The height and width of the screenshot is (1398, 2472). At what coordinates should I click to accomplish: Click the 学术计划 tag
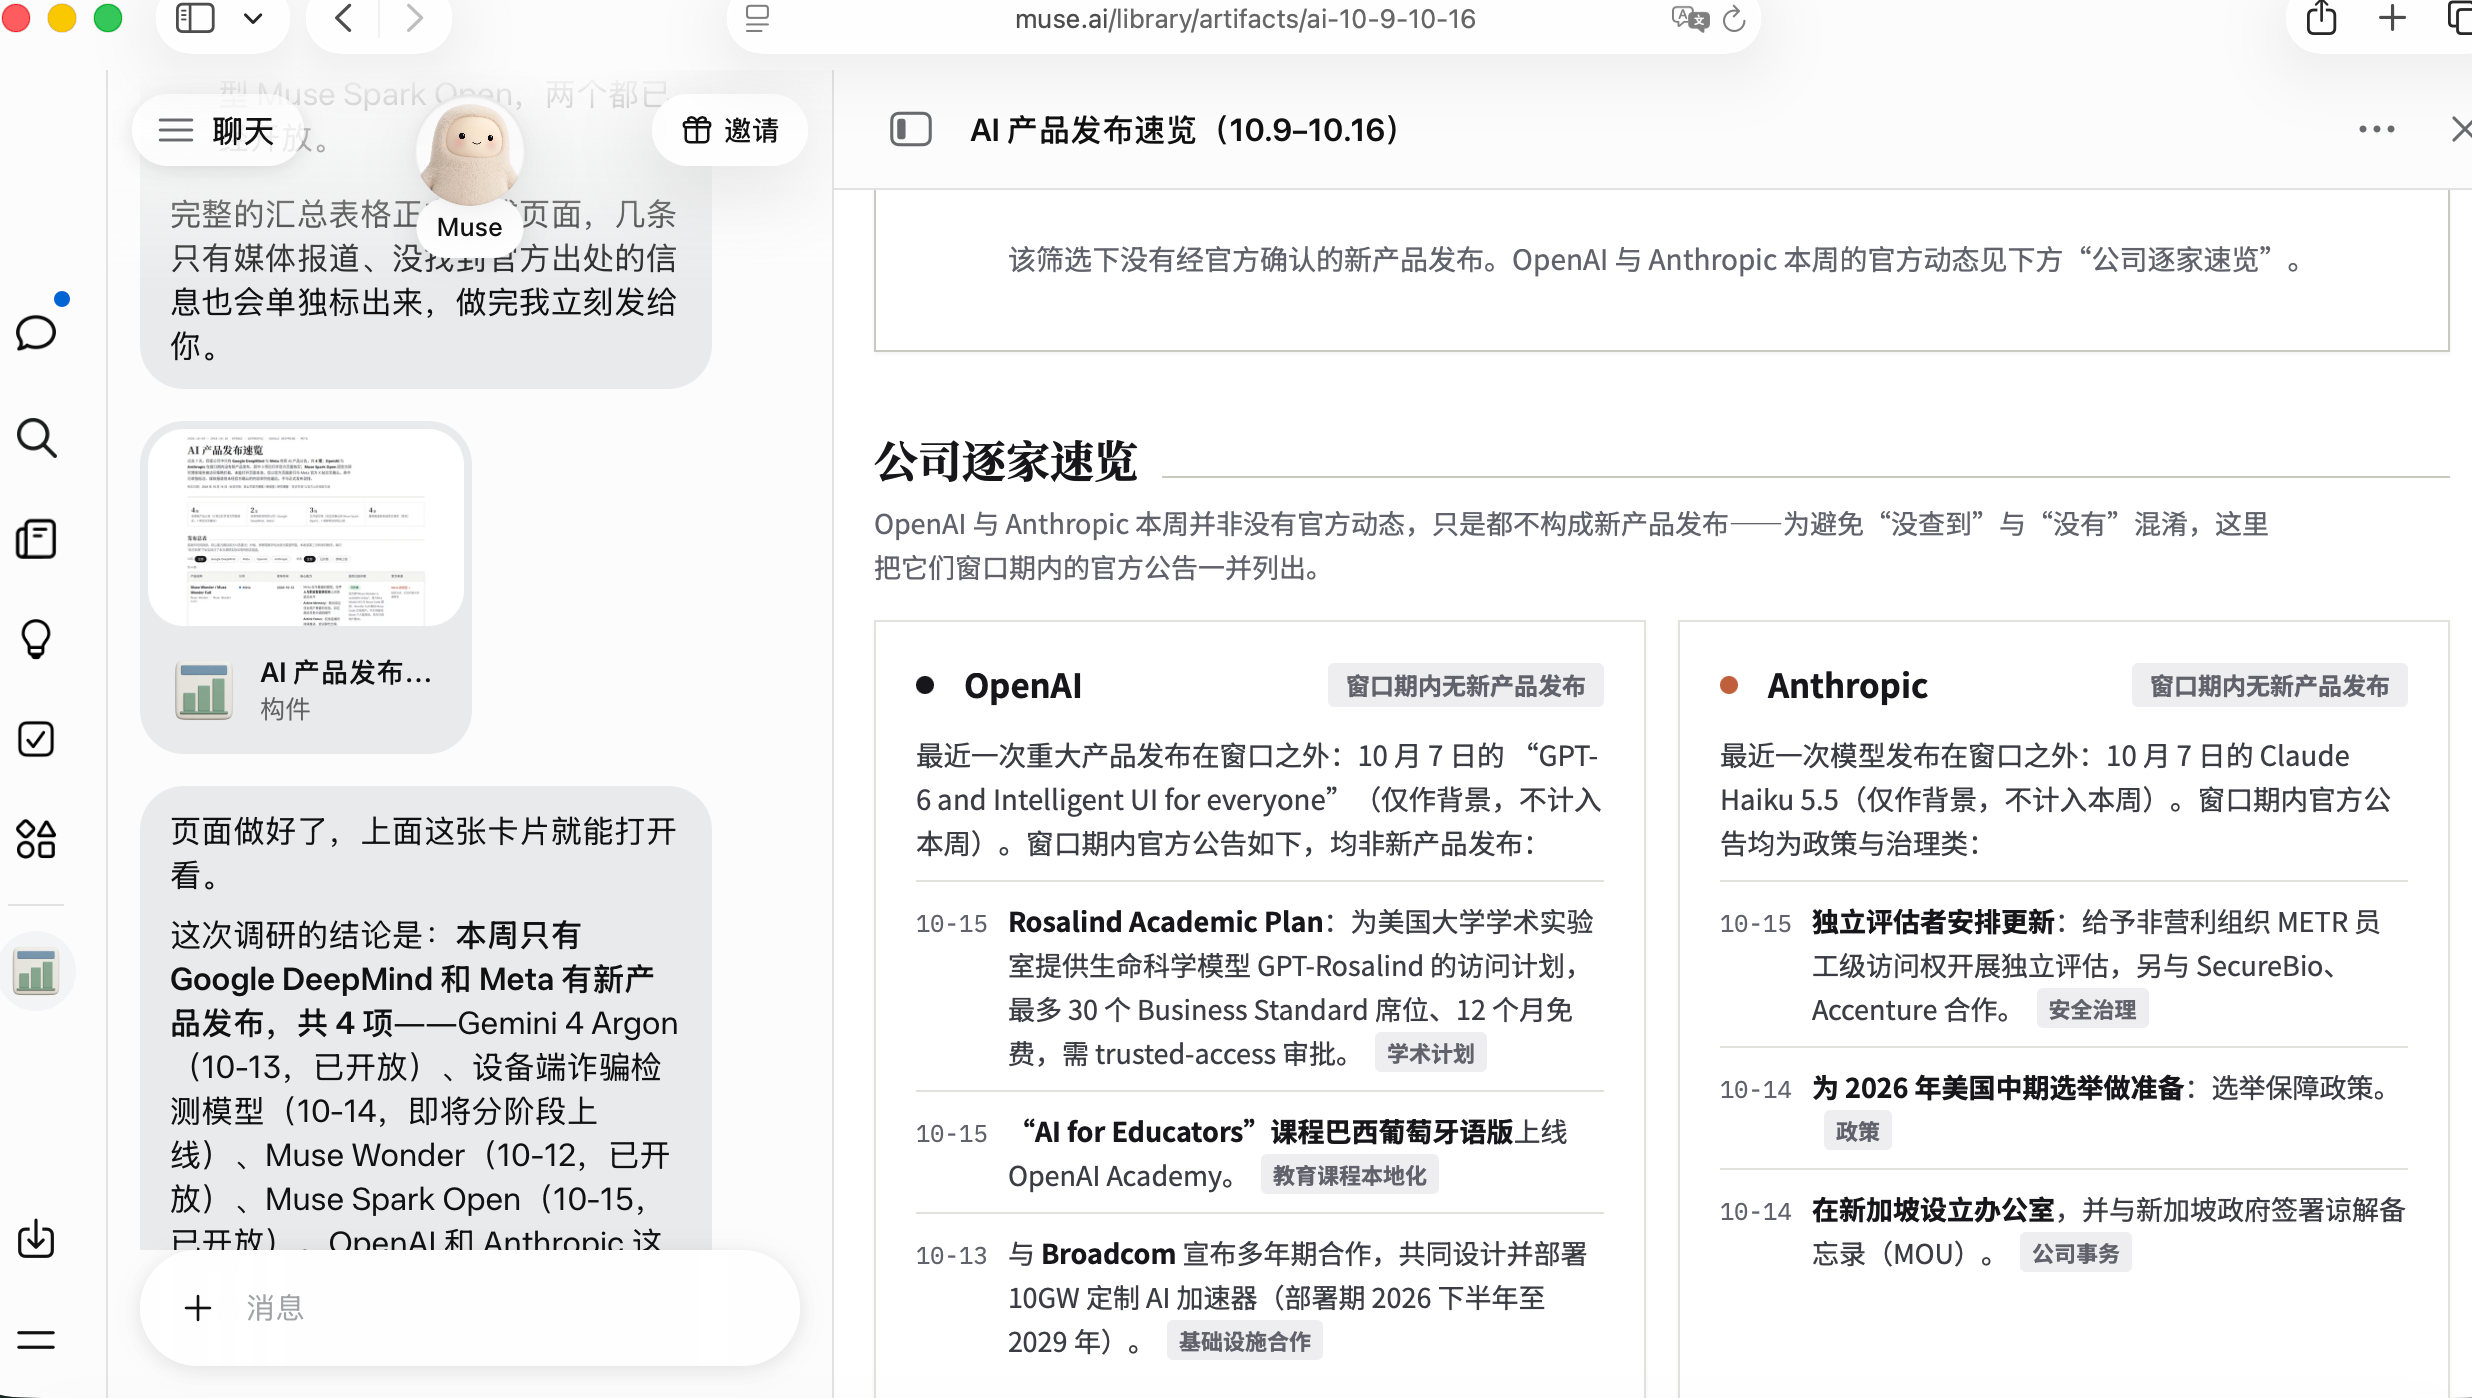(1431, 1054)
